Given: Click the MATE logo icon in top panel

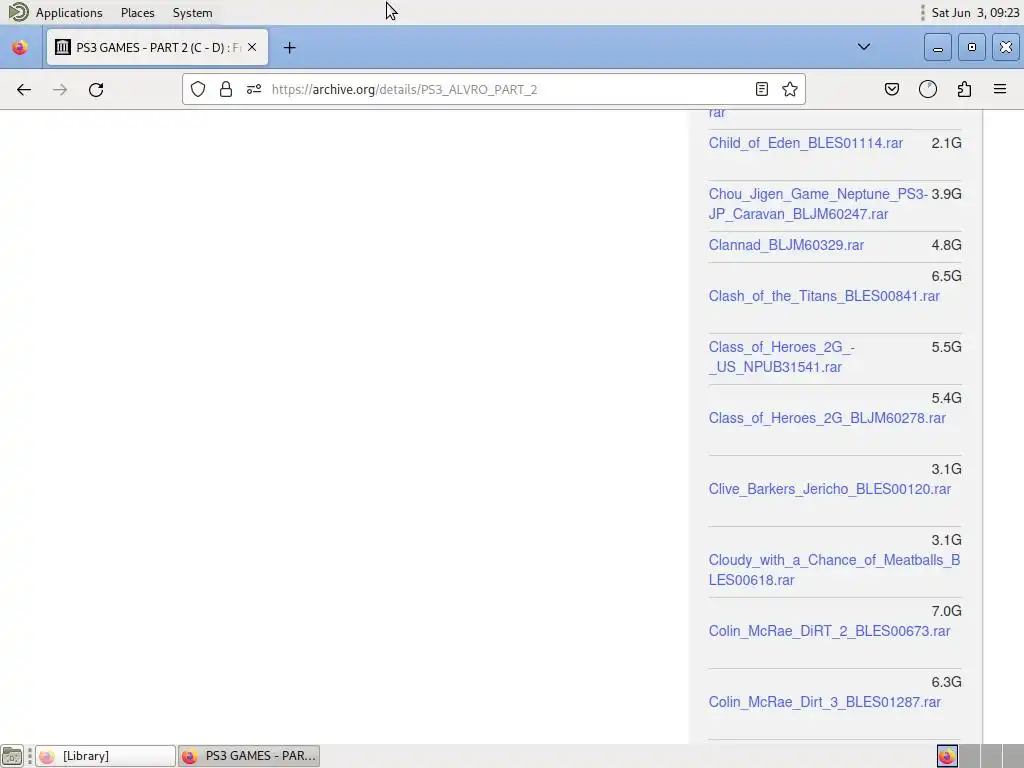Looking at the screenshot, I should (x=18, y=12).
